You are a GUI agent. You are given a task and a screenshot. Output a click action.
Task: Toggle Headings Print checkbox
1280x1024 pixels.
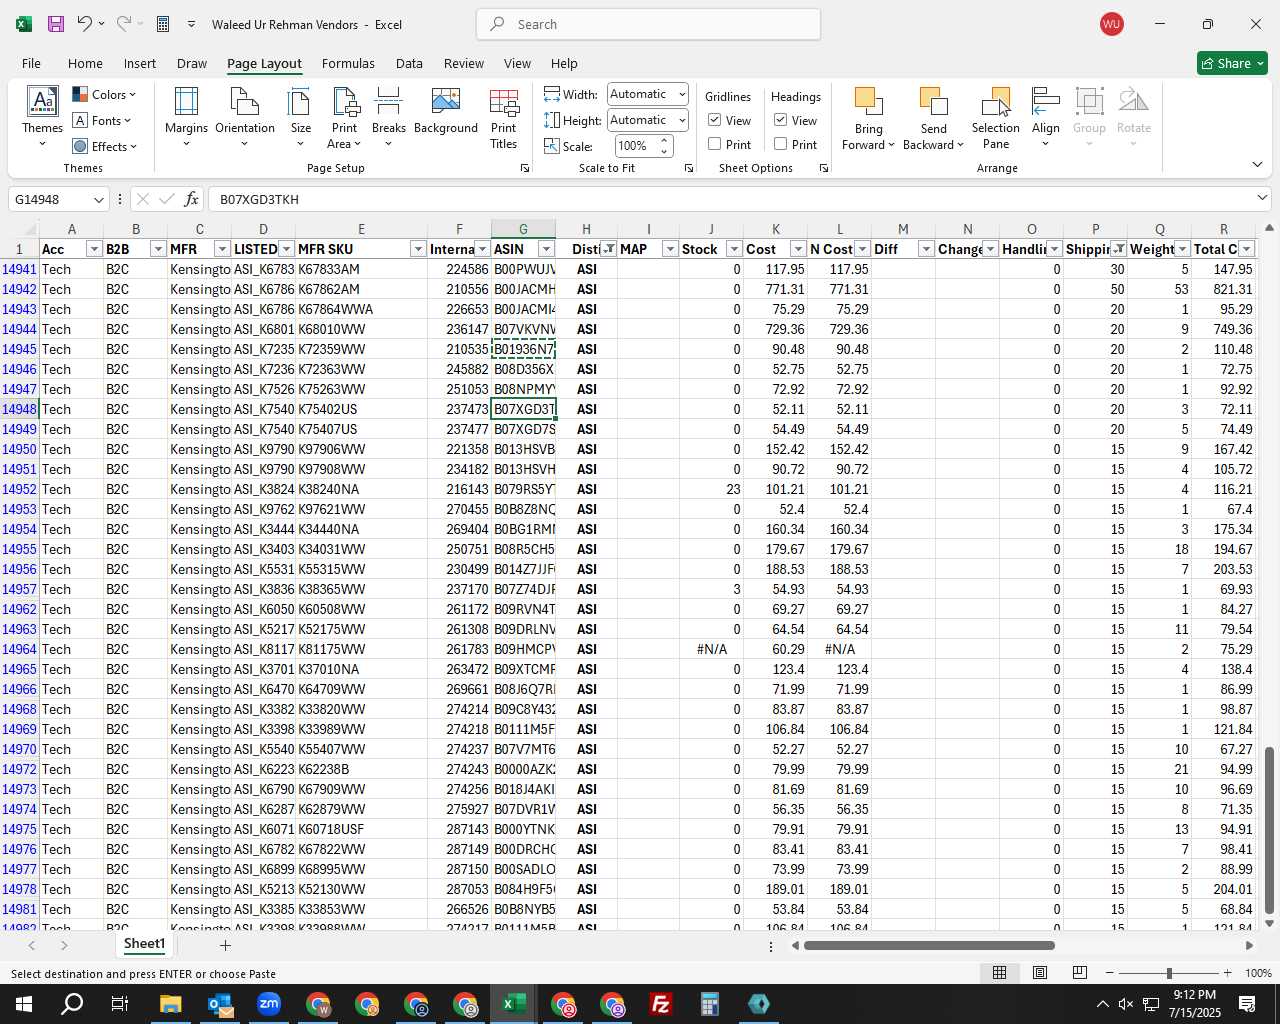coord(781,144)
